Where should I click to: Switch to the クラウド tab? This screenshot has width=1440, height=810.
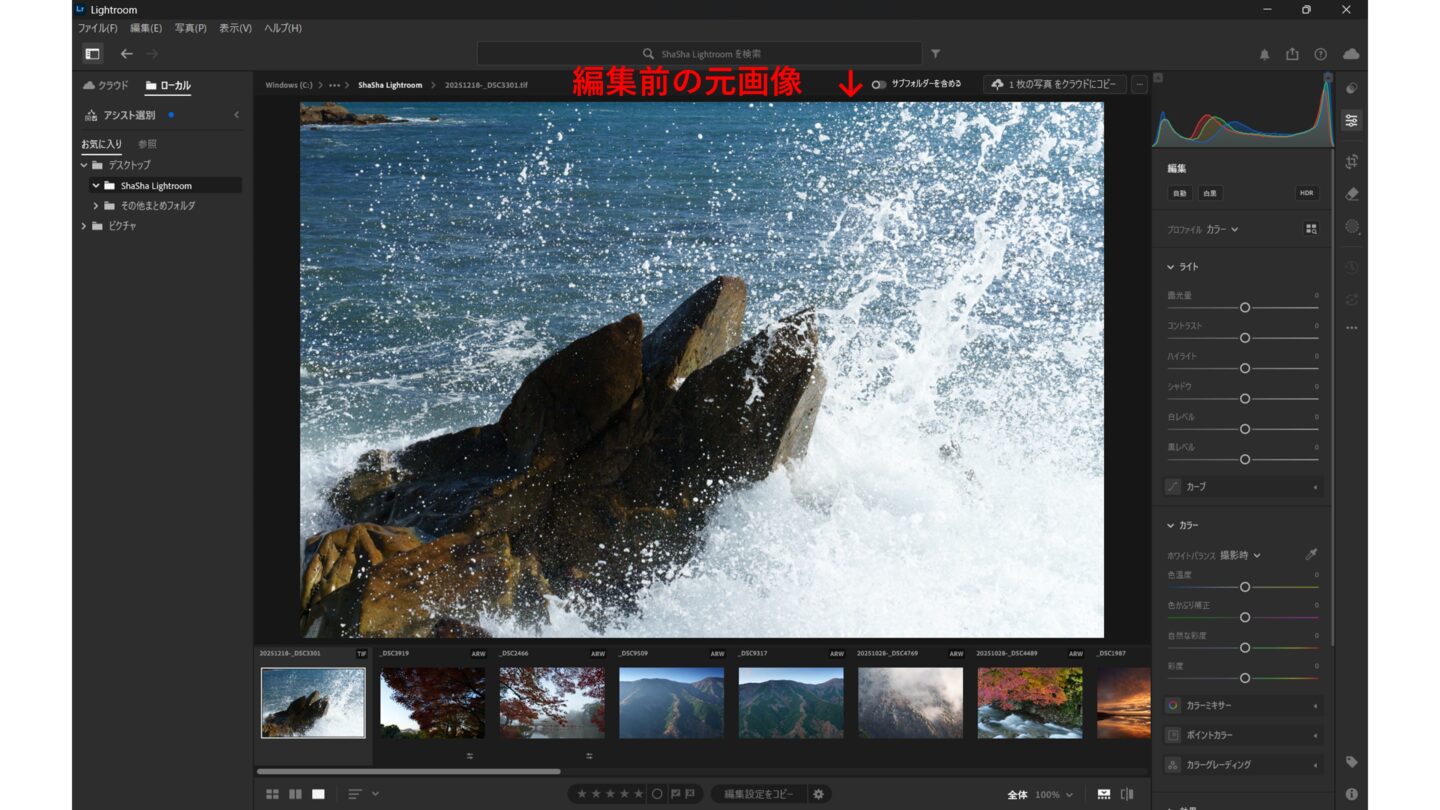106,86
